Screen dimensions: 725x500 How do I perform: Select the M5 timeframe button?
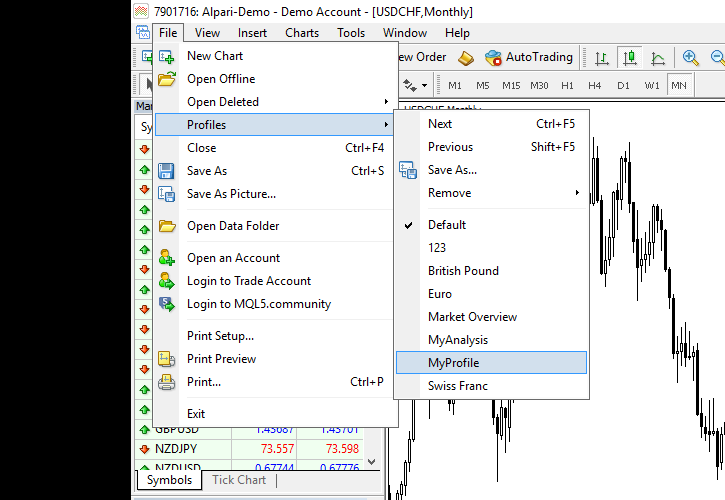(x=483, y=86)
